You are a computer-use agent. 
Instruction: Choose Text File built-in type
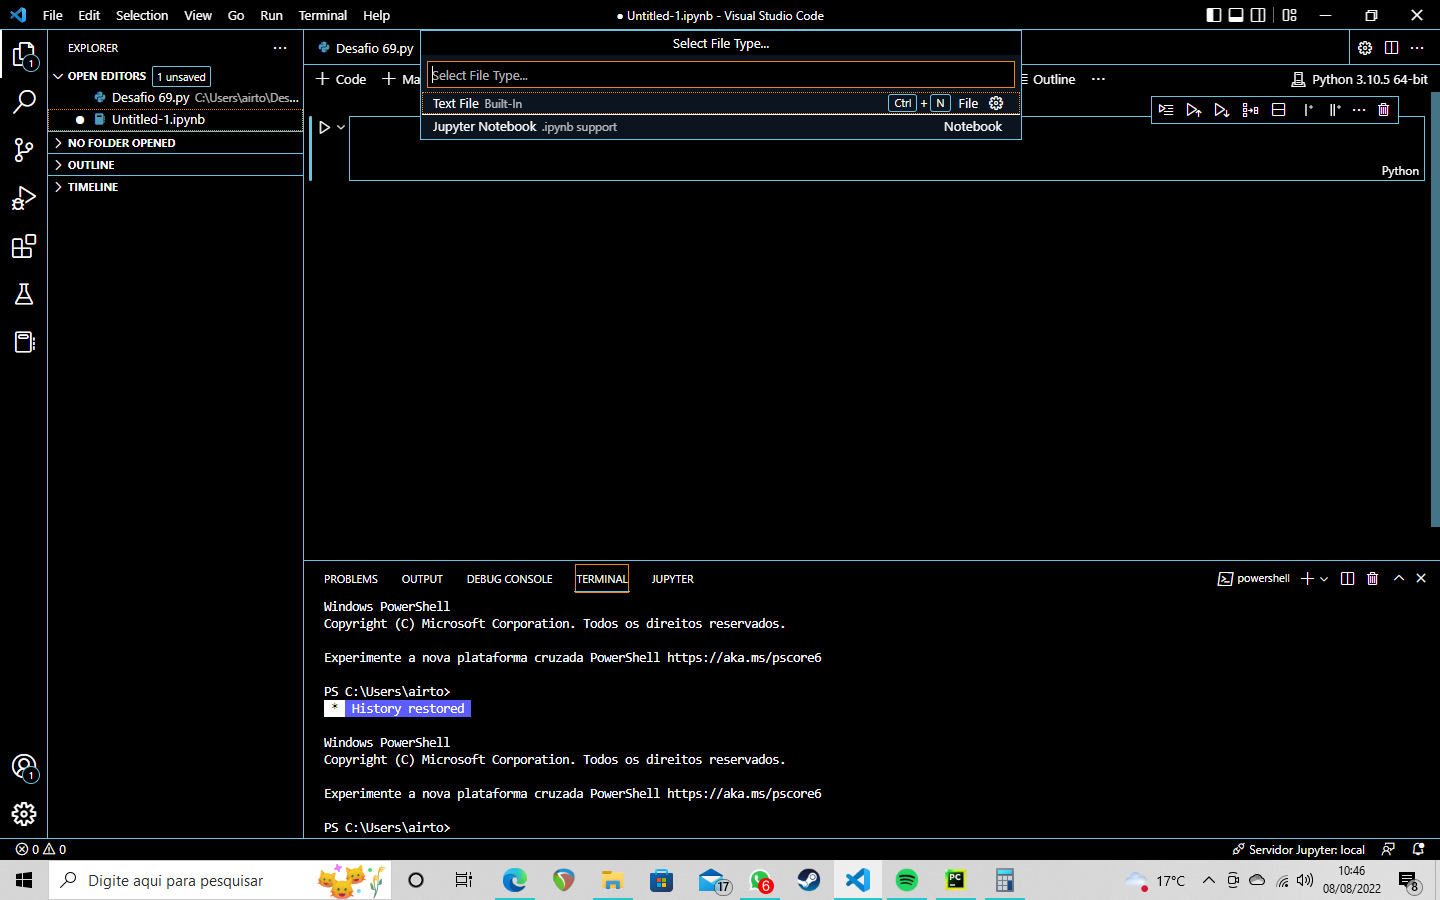point(720,103)
